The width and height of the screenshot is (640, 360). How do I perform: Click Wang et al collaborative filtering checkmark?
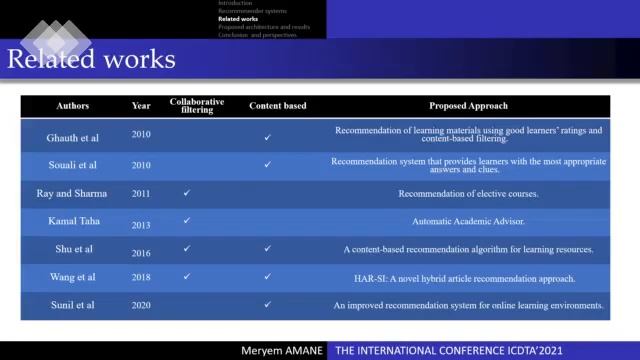tap(187, 276)
